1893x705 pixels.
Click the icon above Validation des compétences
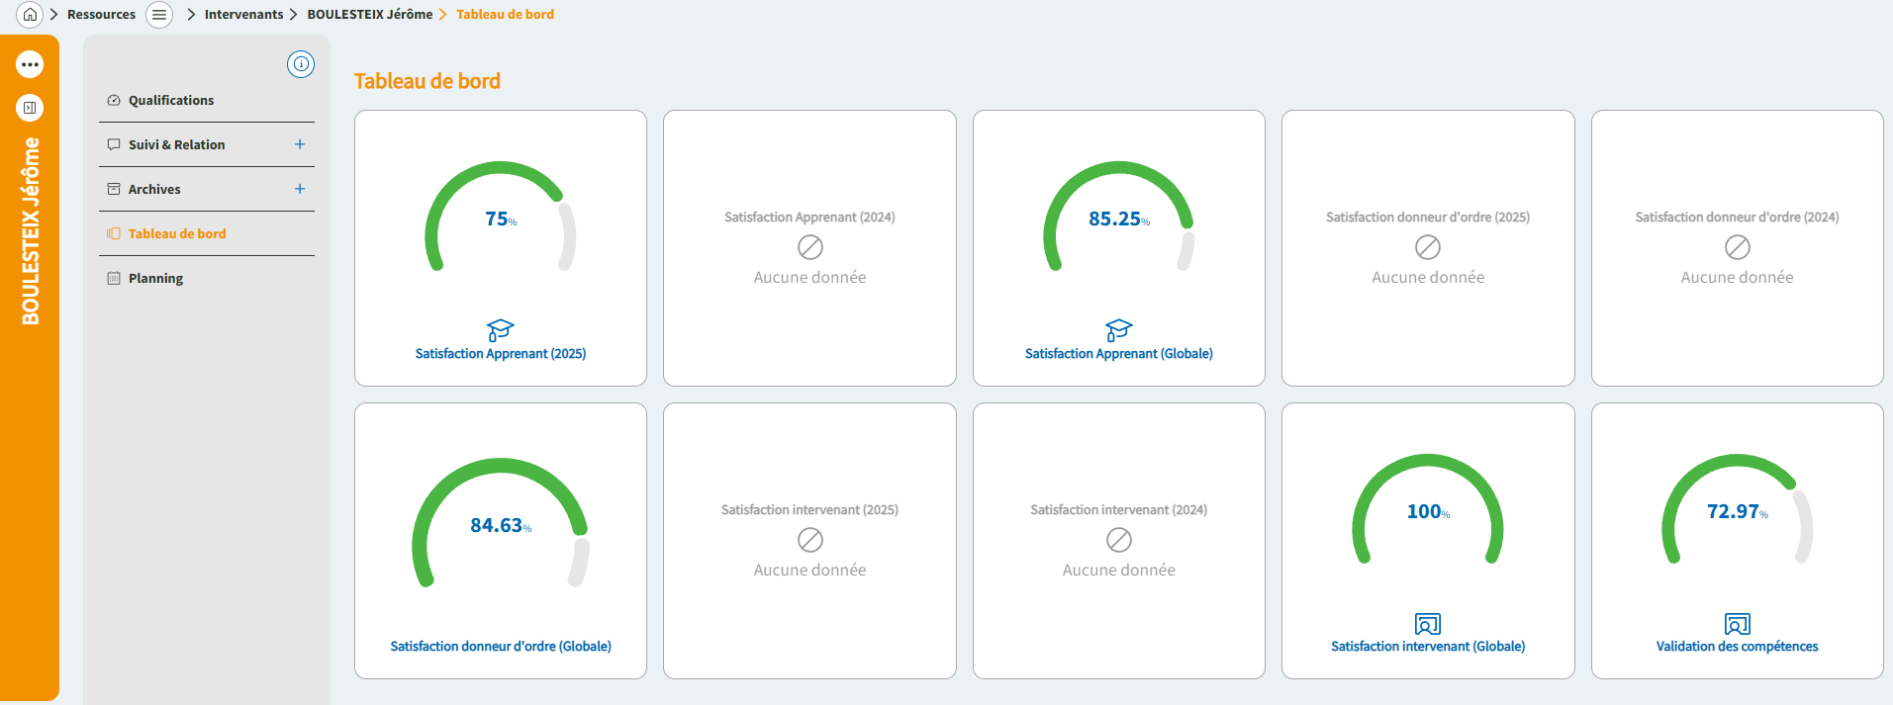[1736, 624]
